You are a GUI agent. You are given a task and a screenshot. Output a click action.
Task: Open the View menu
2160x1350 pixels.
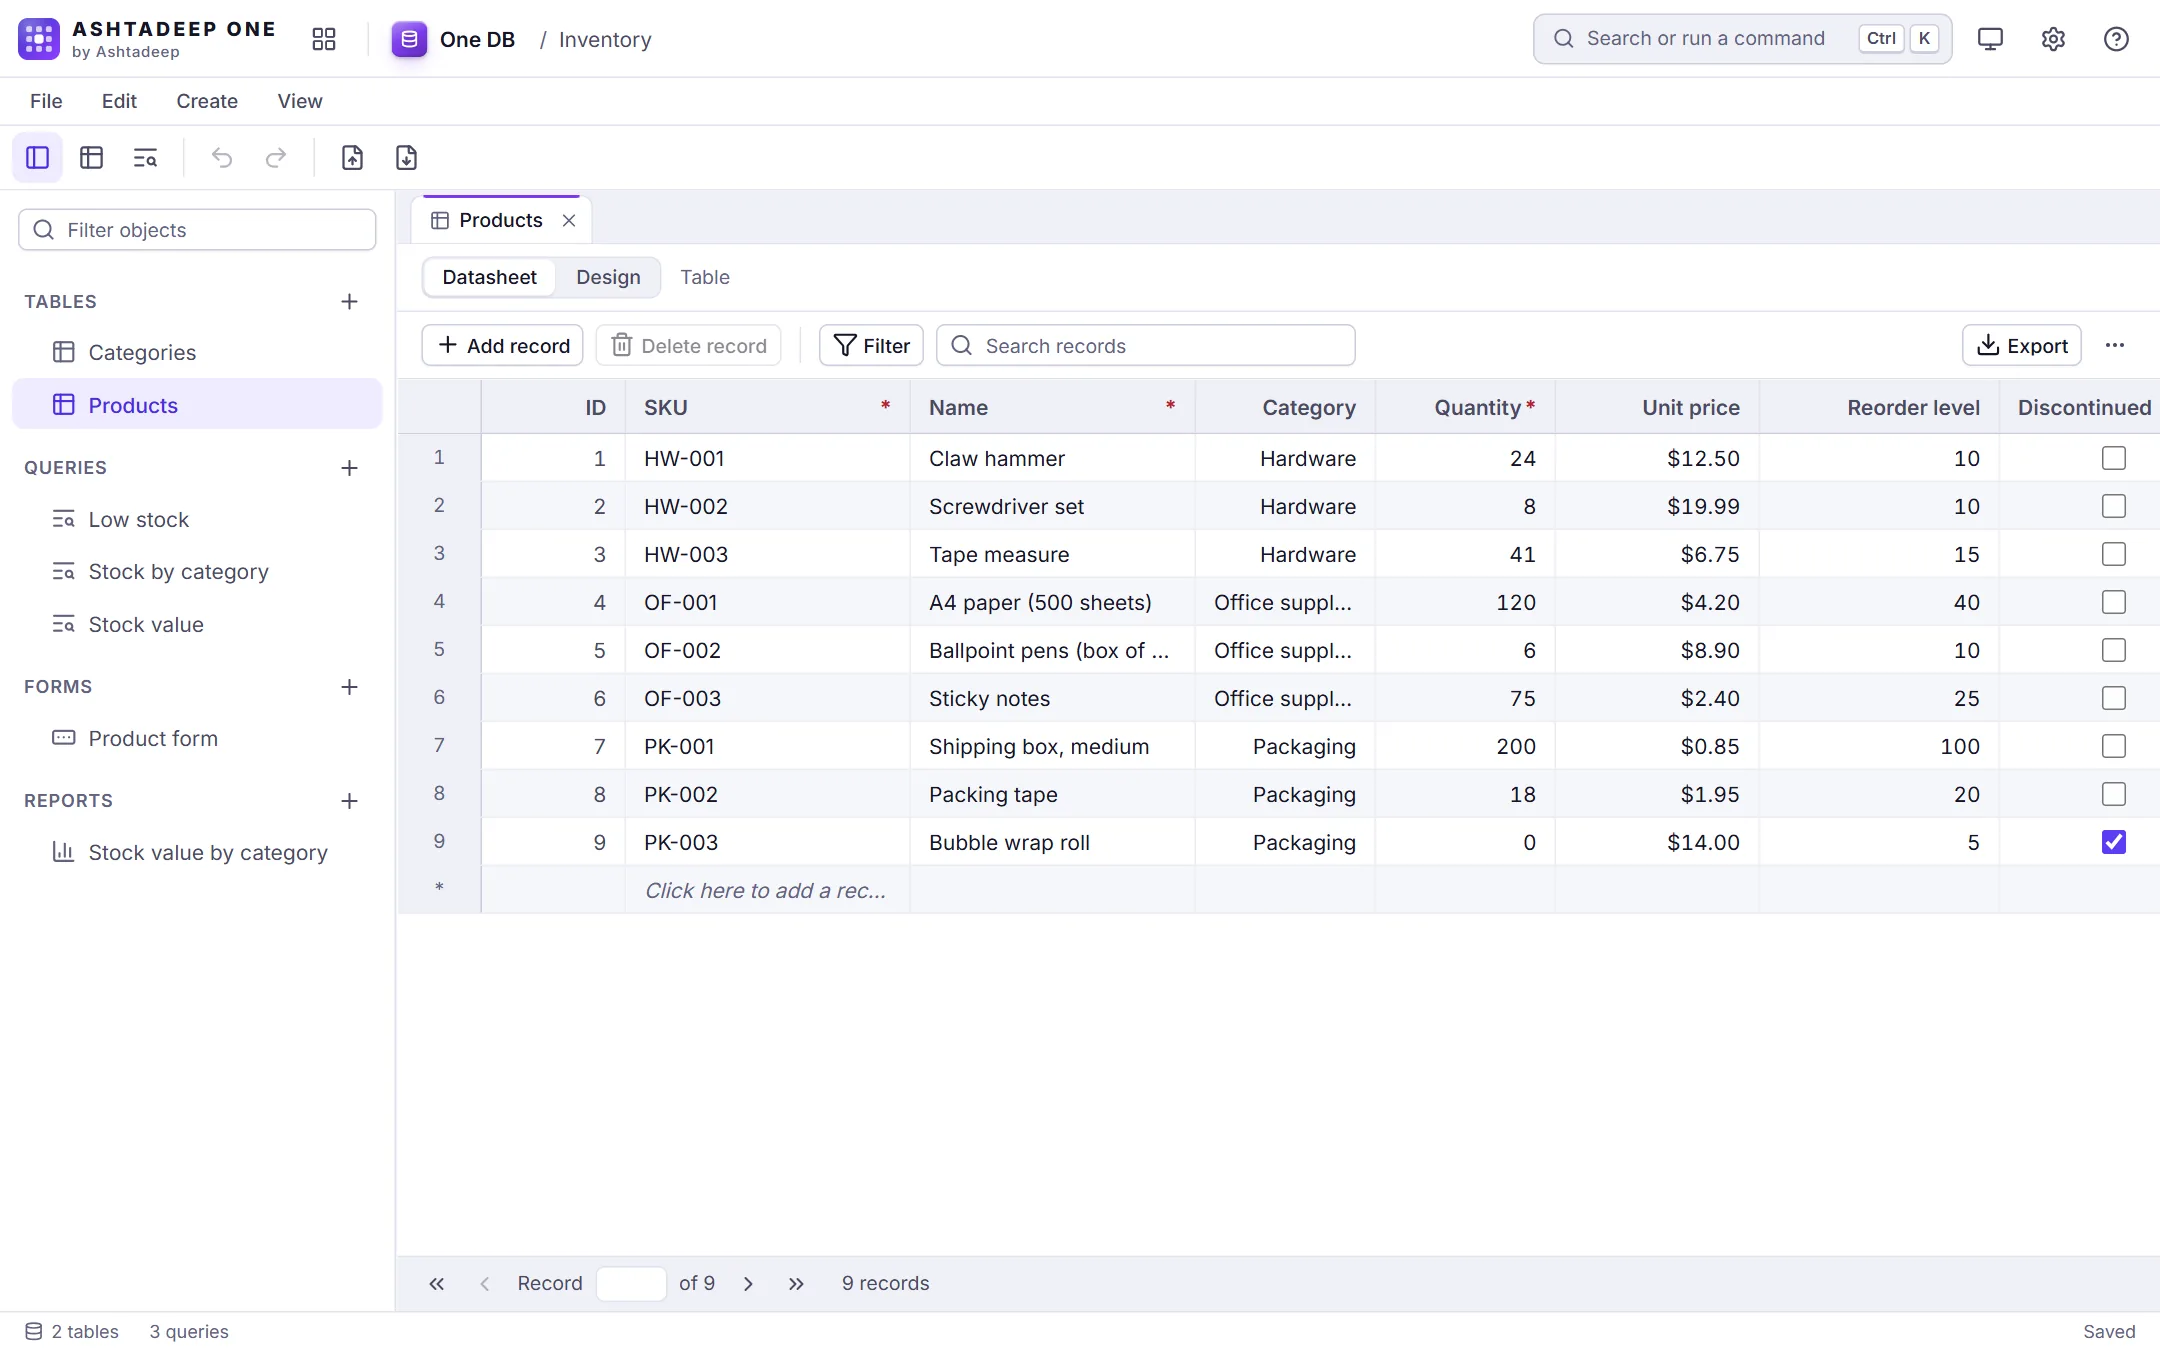click(300, 101)
